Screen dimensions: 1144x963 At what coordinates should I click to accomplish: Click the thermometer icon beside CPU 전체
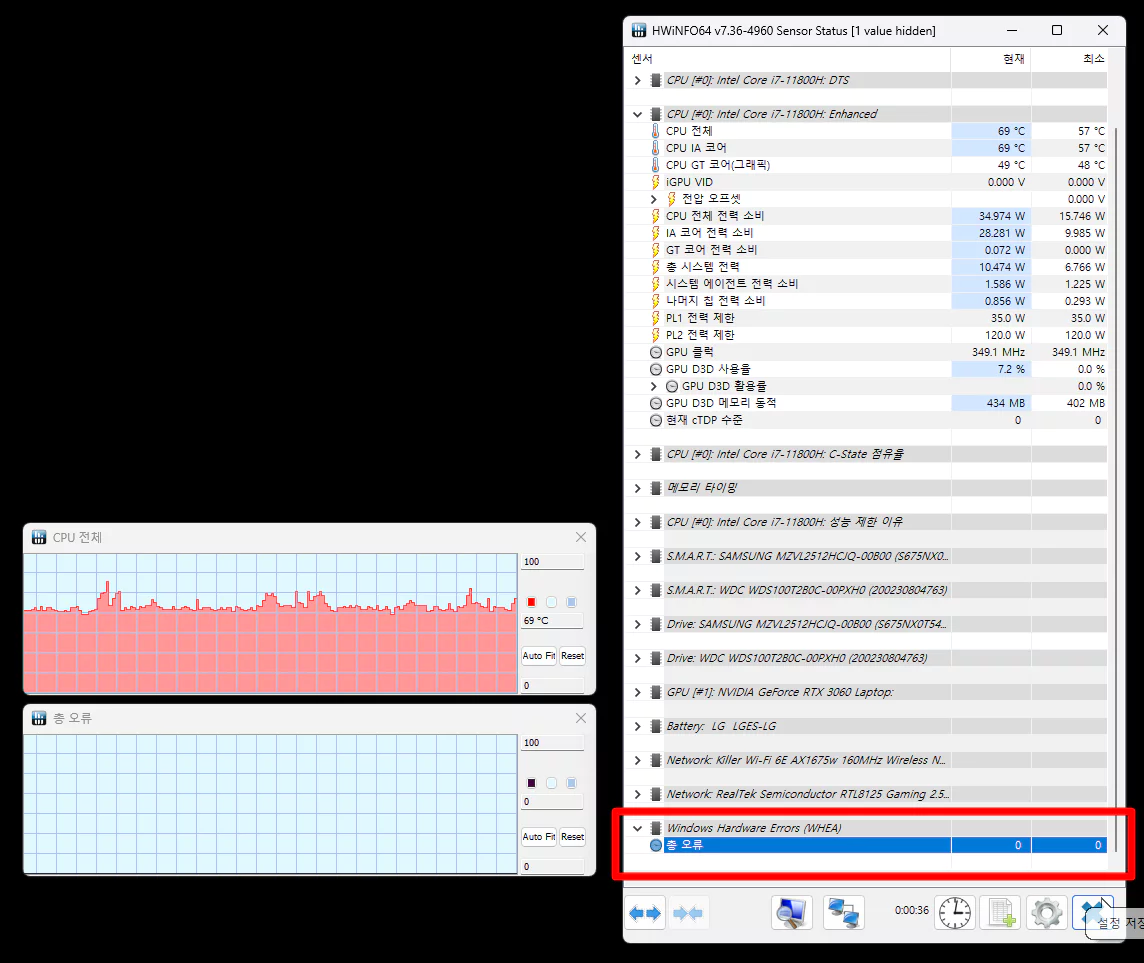(655, 131)
